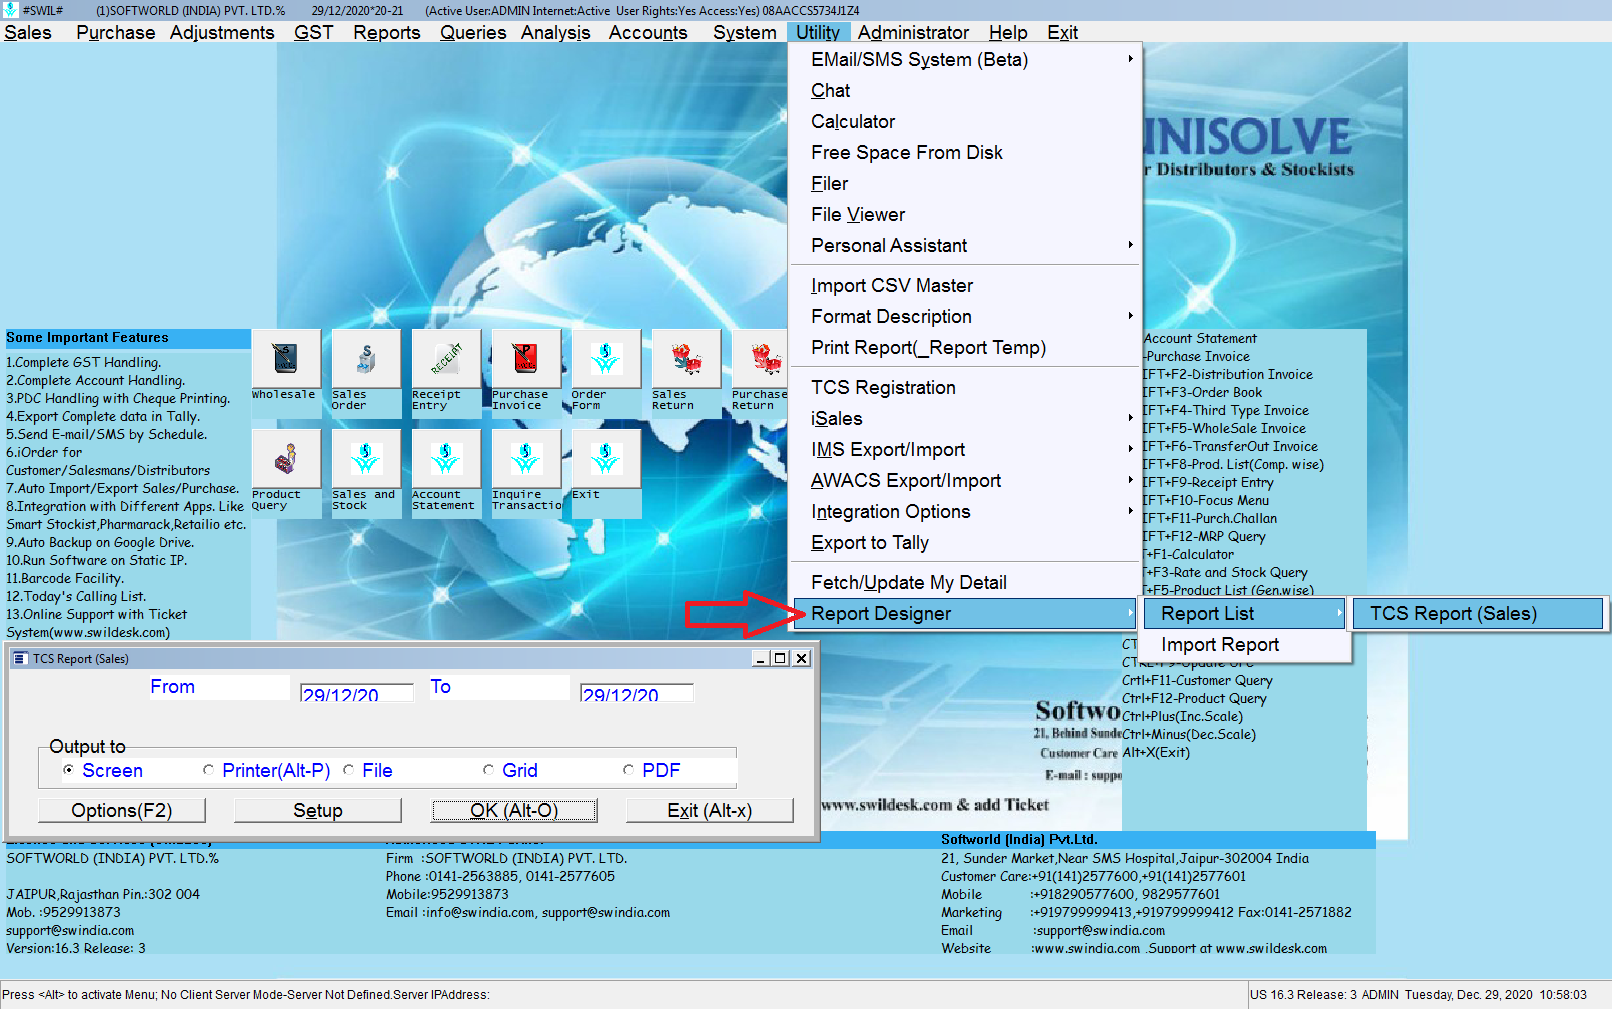Open the Order Form icon
This screenshot has height=1009, width=1612.
[606, 359]
